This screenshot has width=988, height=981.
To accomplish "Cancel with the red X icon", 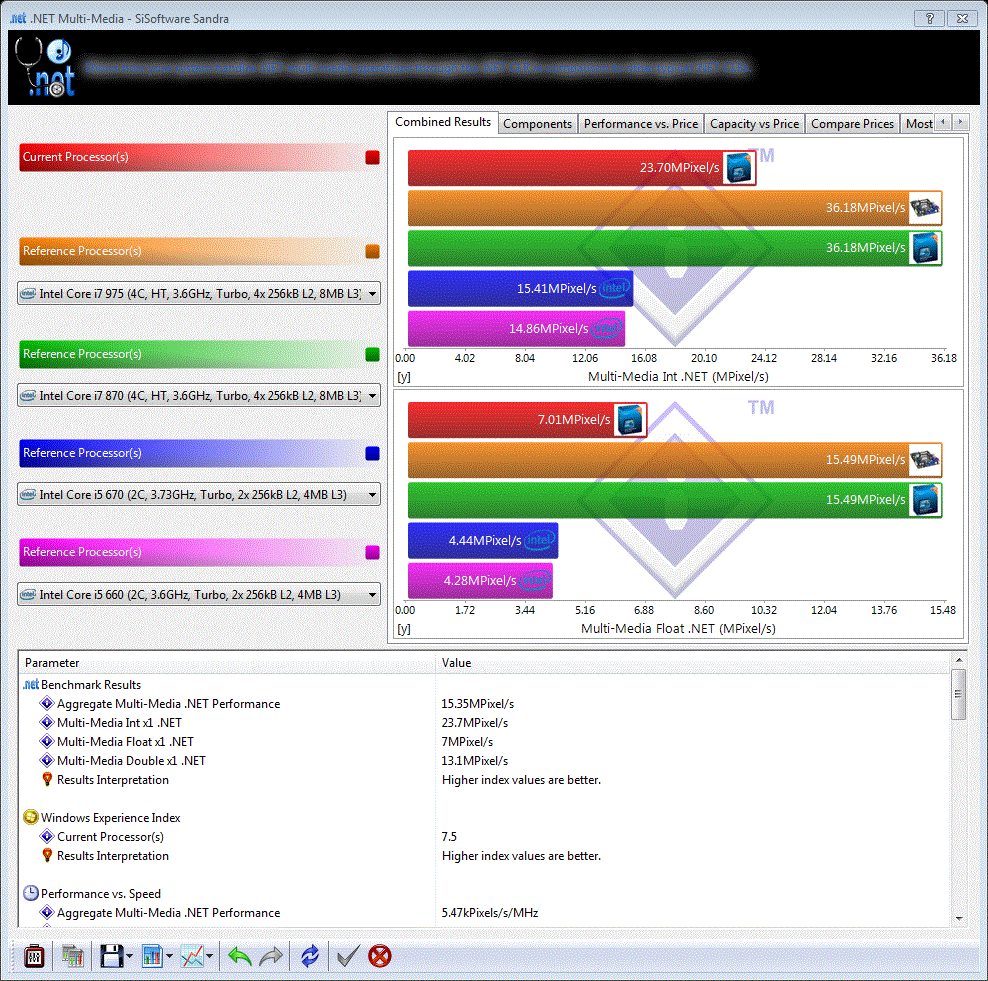I will (379, 956).
